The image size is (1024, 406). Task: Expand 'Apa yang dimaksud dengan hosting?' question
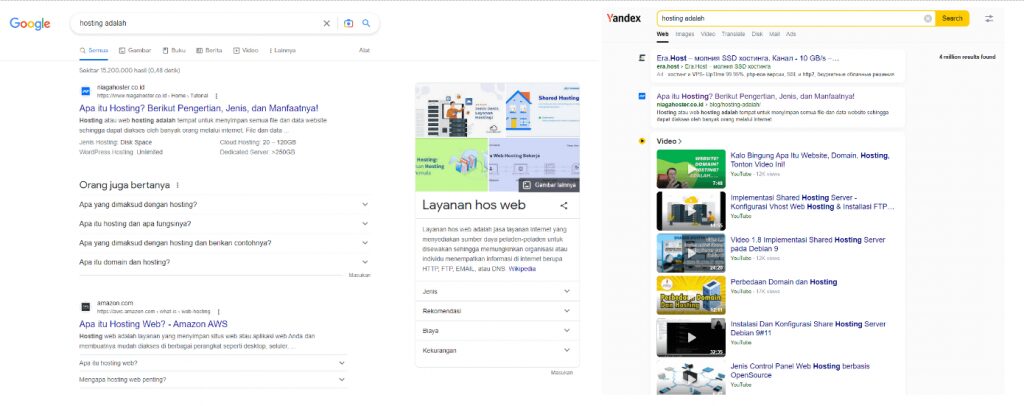tap(223, 204)
